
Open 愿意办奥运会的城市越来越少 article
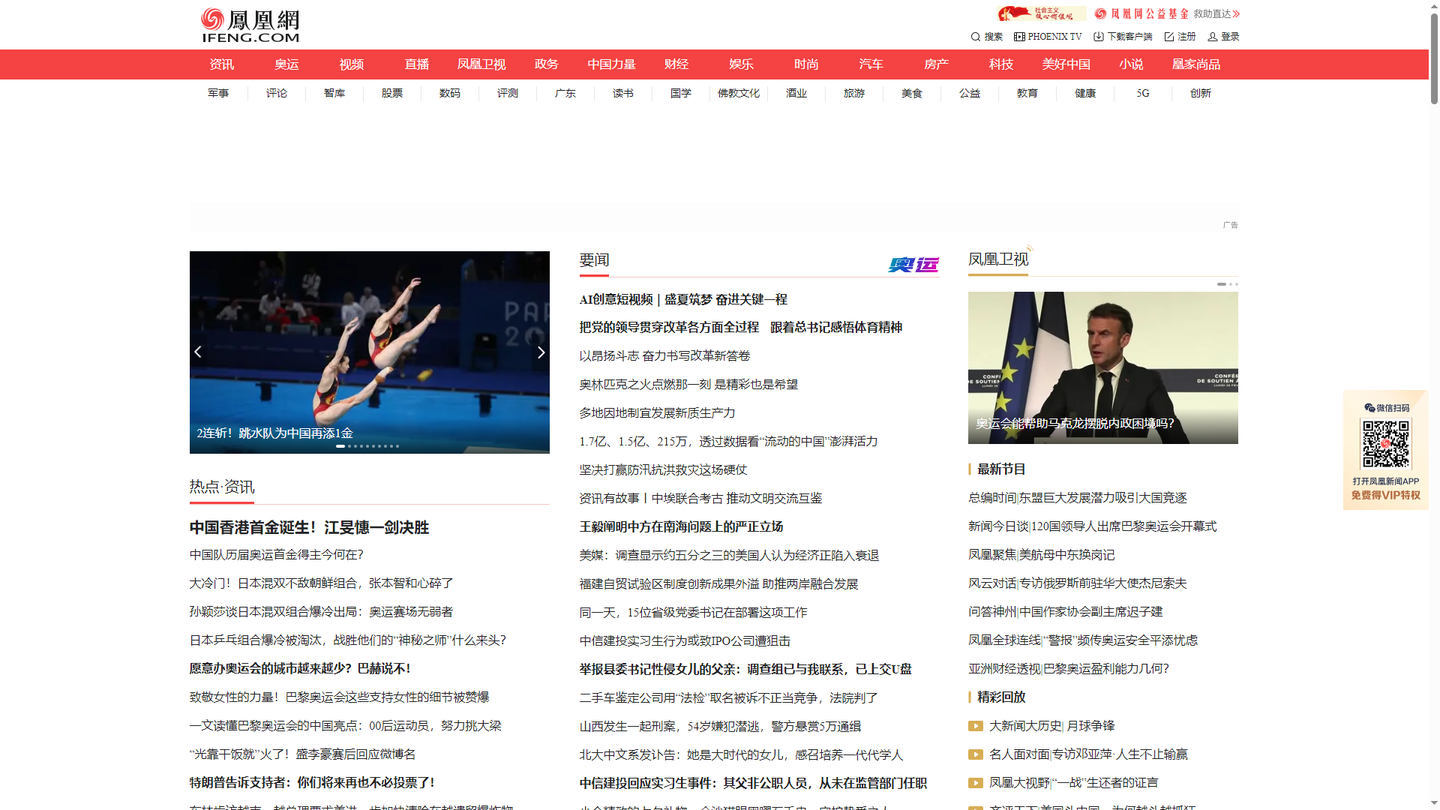point(300,669)
